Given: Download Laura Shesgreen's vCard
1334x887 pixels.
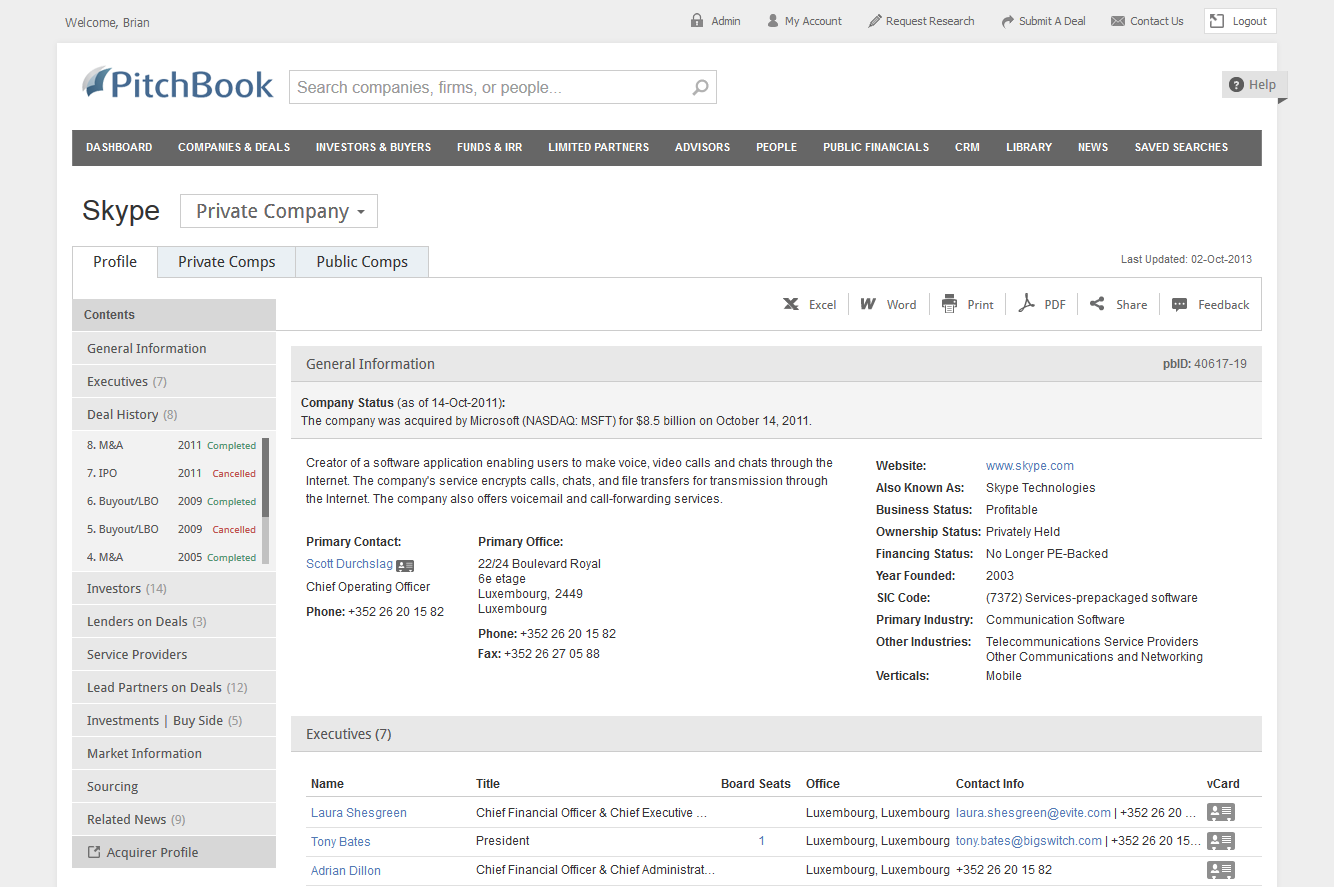Looking at the screenshot, I should 1221,812.
